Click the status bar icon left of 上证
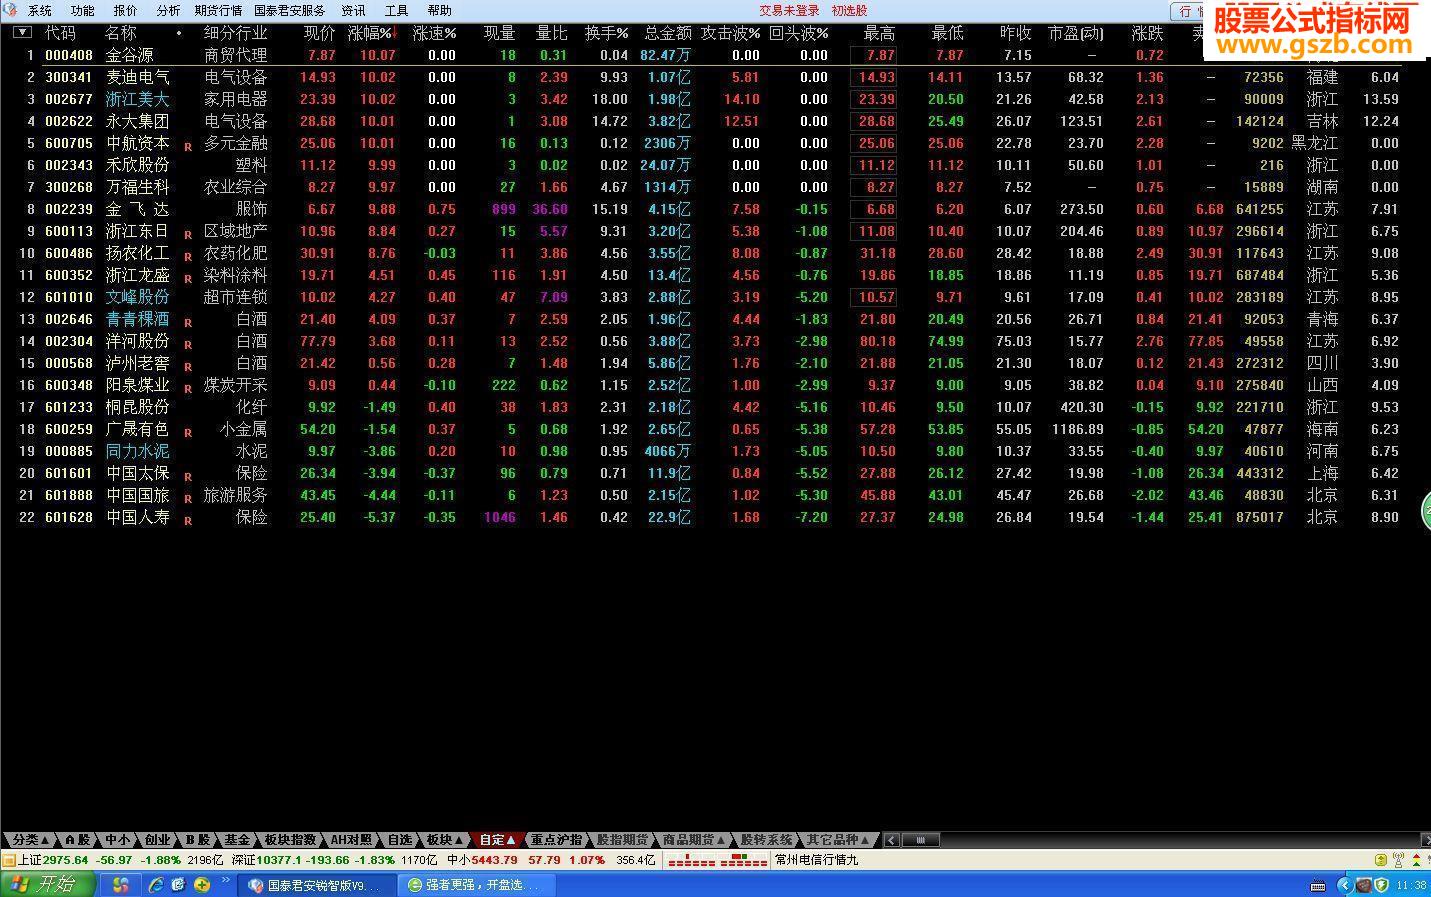Screen dimensions: 1431x897 [8, 860]
